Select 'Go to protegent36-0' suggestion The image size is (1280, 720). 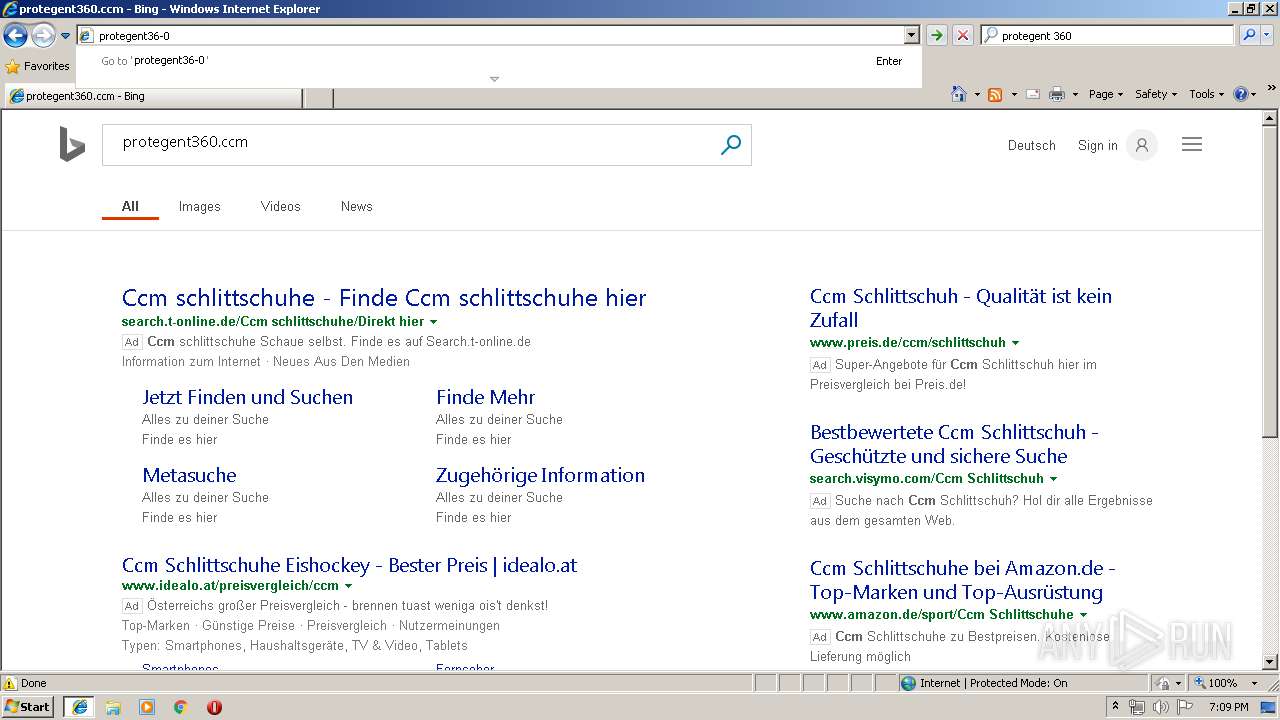[500, 61]
